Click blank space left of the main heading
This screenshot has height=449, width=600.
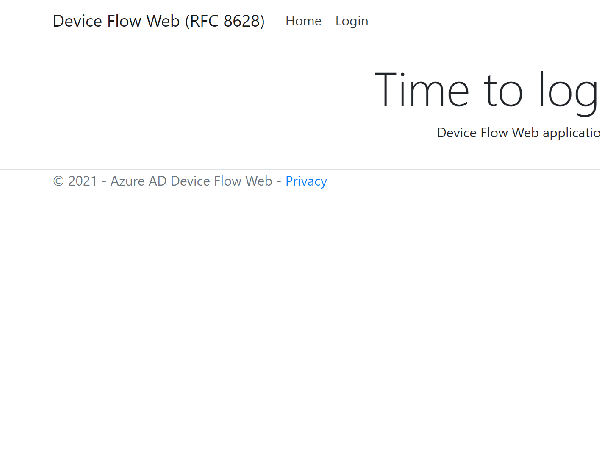(200, 90)
